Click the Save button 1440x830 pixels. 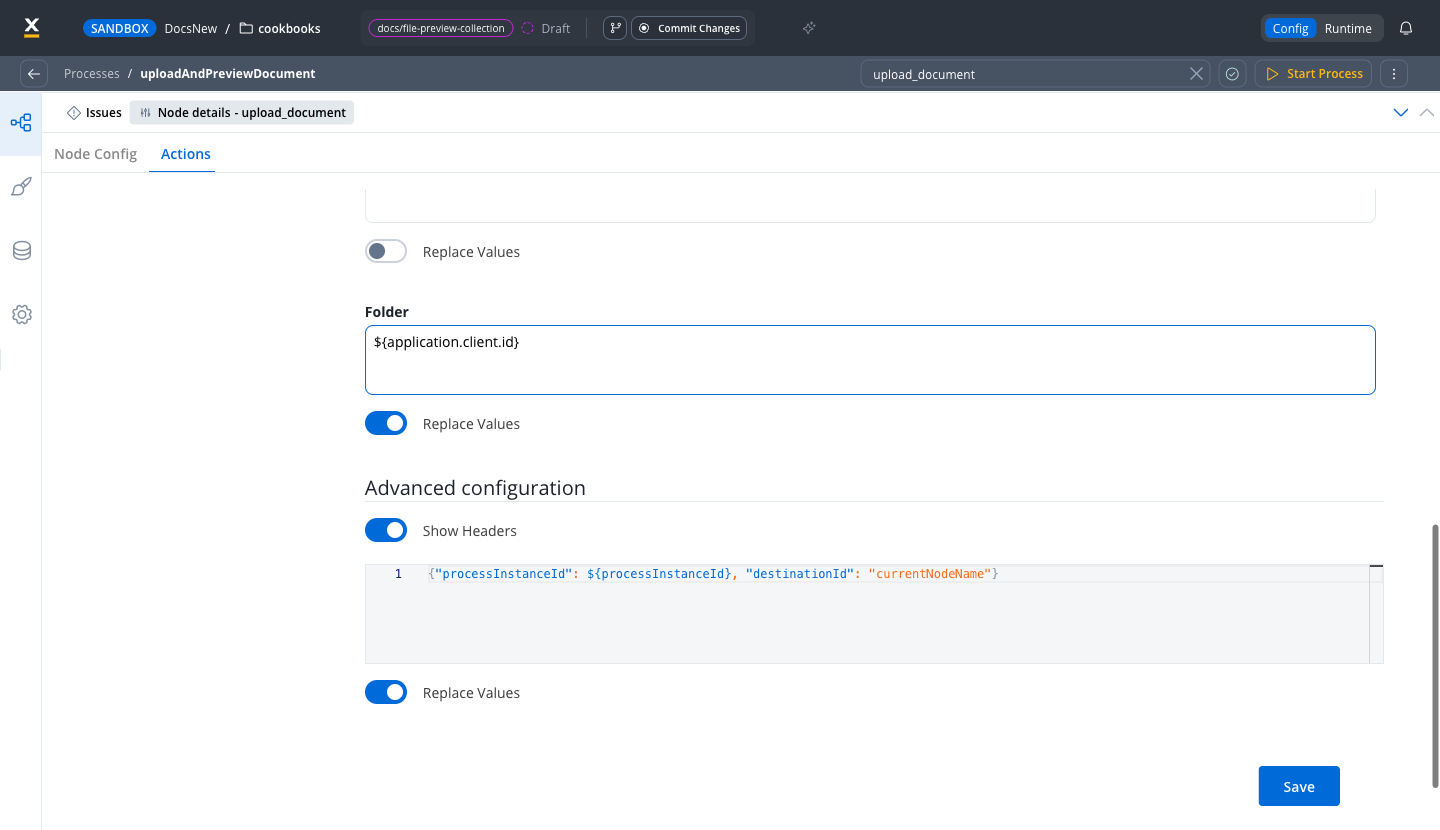[x=1299, y=786]
